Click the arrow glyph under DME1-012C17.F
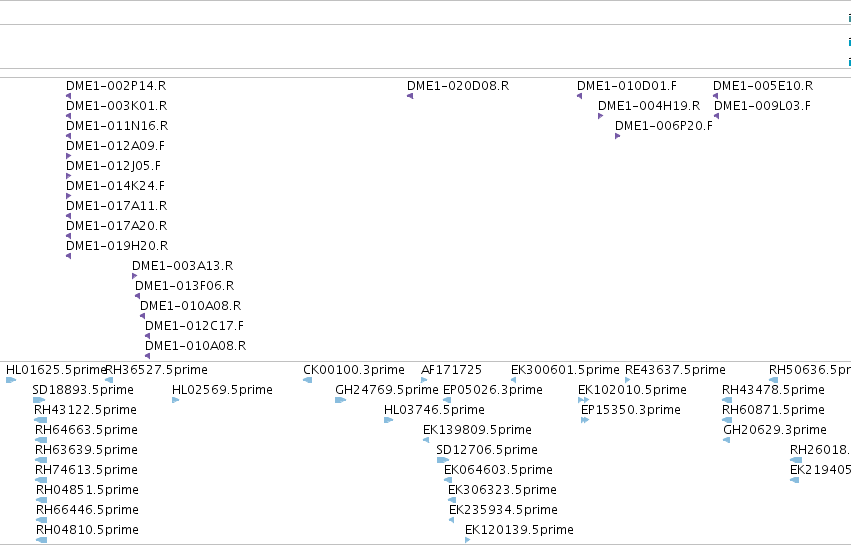This screenshot has height=545, width=851. click(147, 336)
